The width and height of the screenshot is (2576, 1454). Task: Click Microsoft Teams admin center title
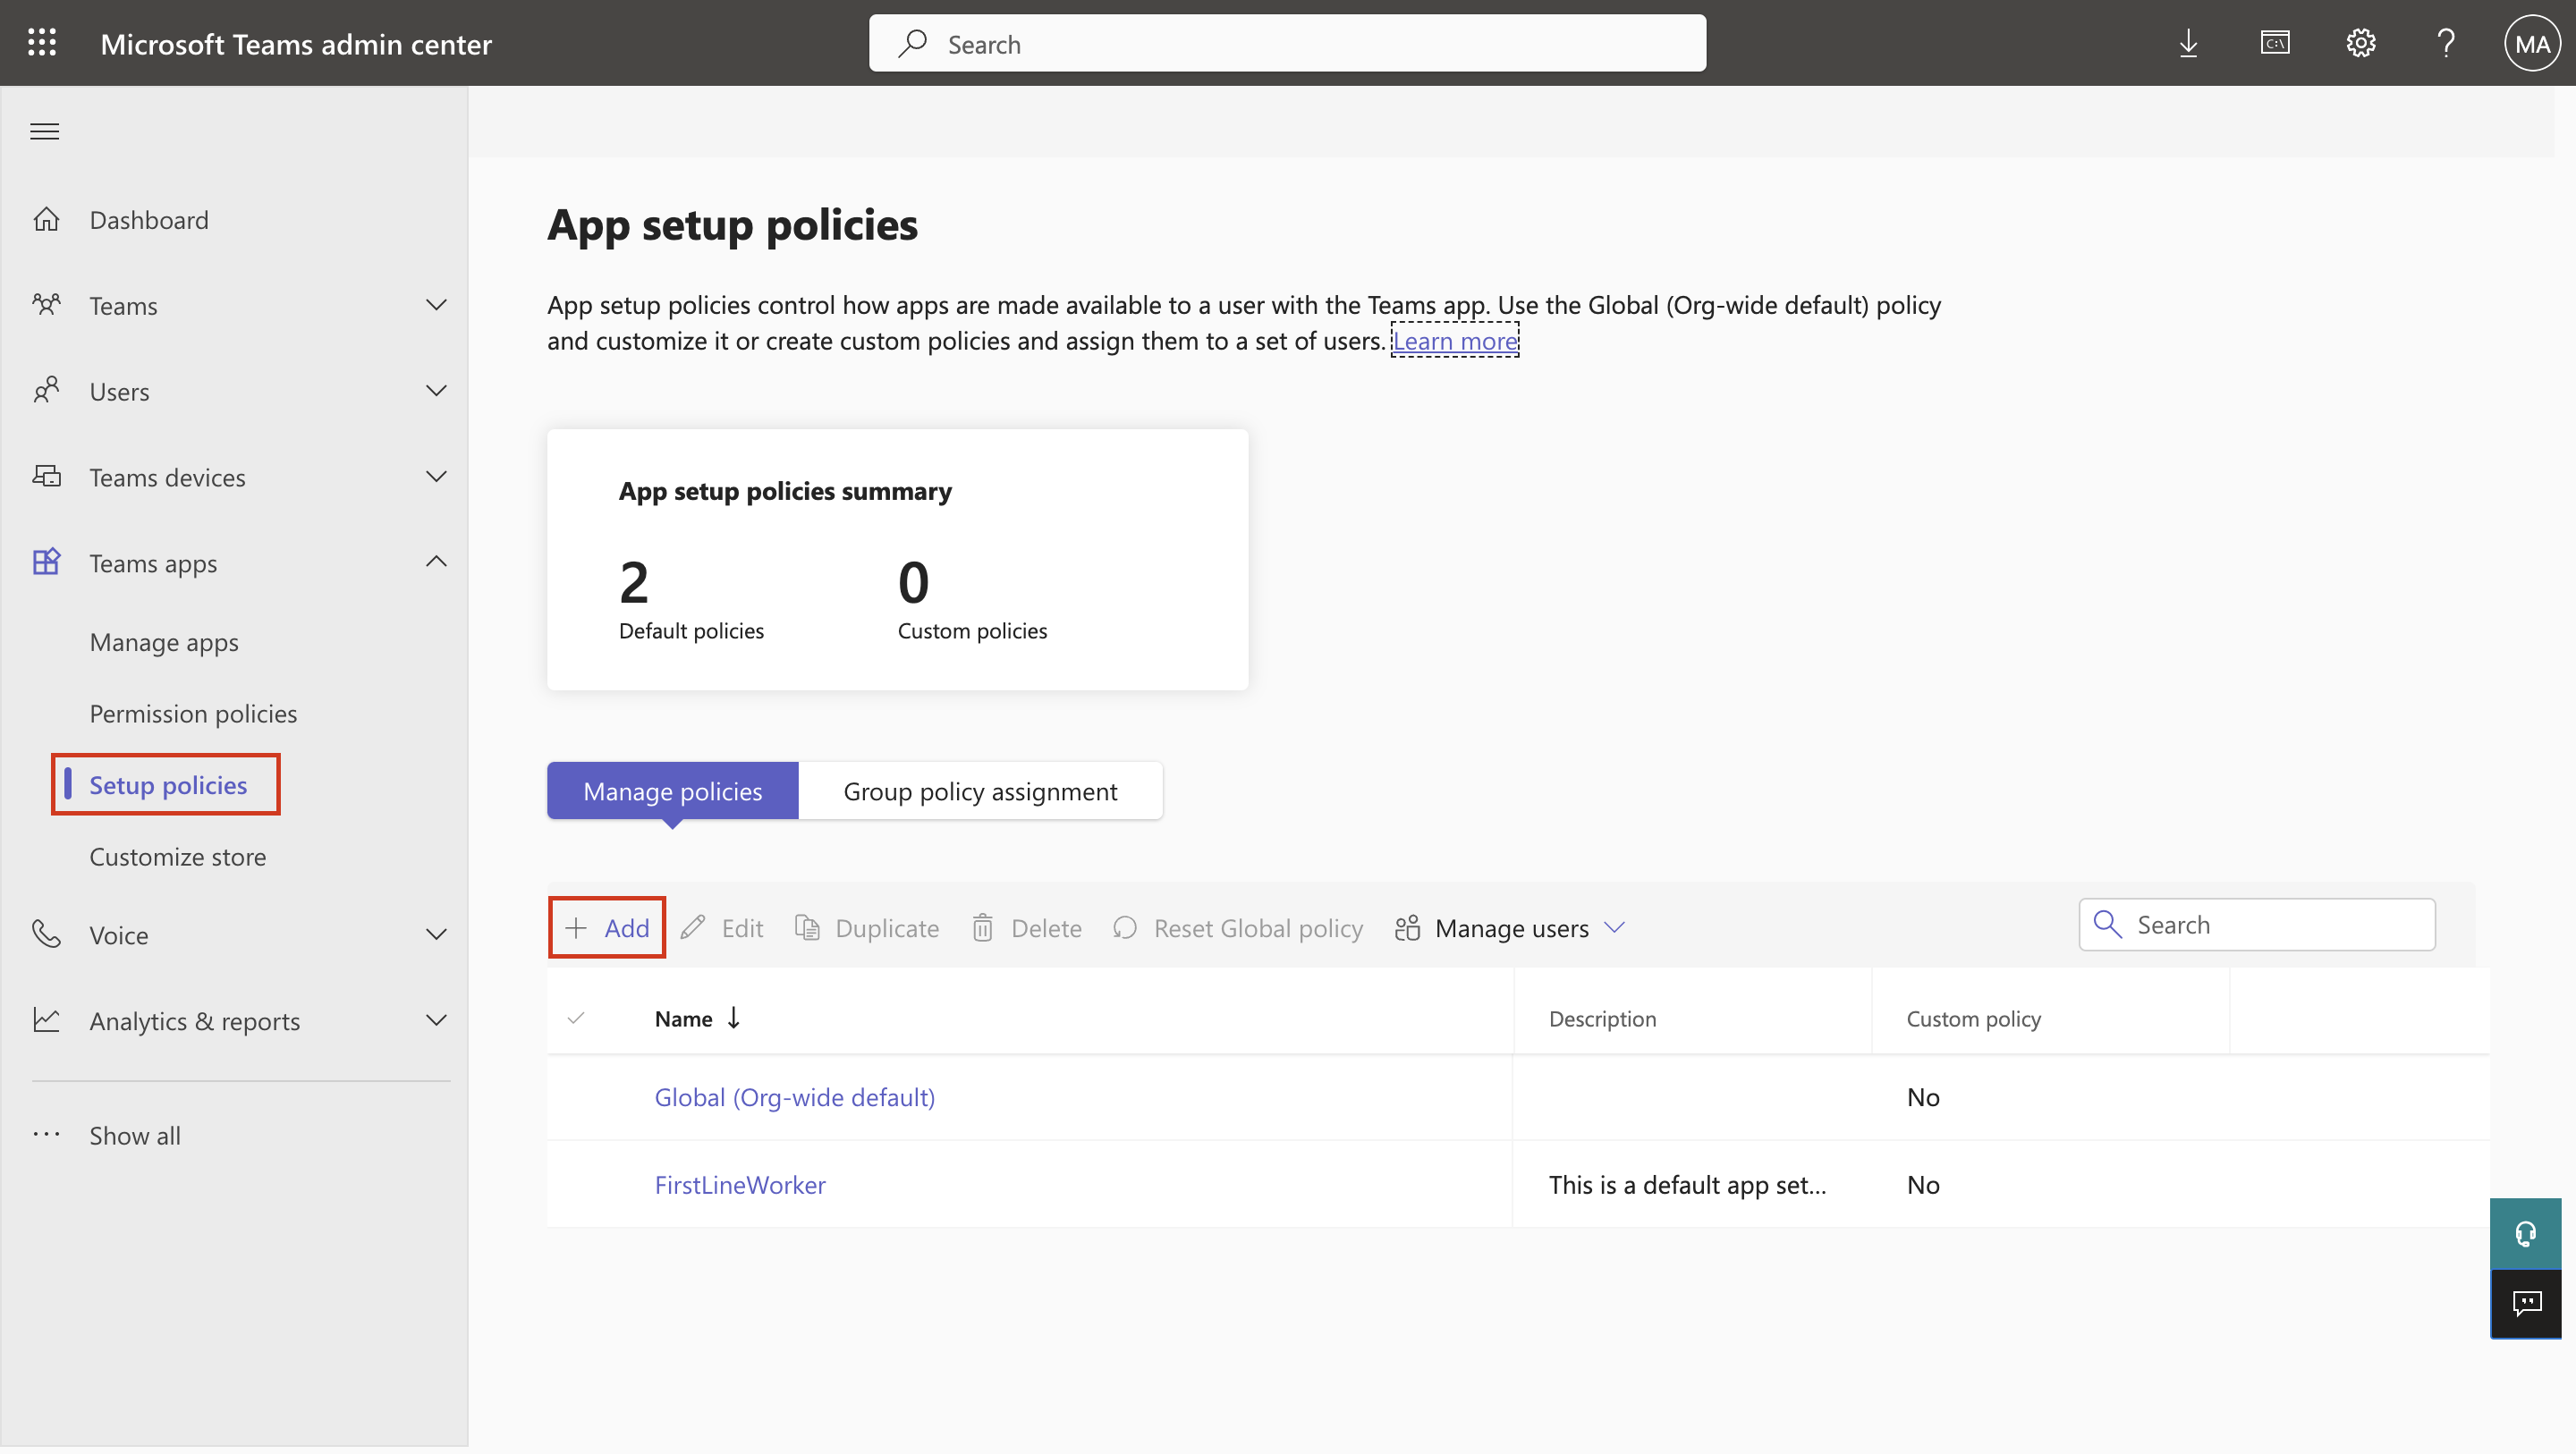(296, 43)
